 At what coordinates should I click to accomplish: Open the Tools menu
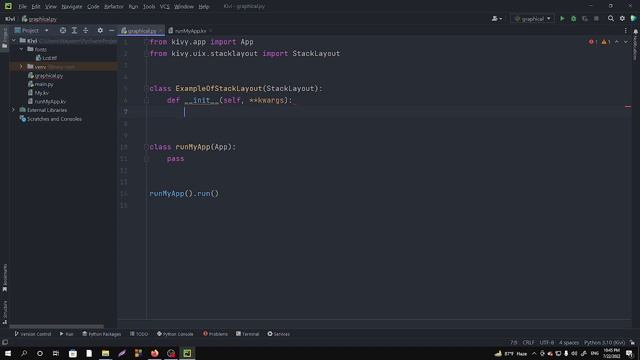[149, 7]
